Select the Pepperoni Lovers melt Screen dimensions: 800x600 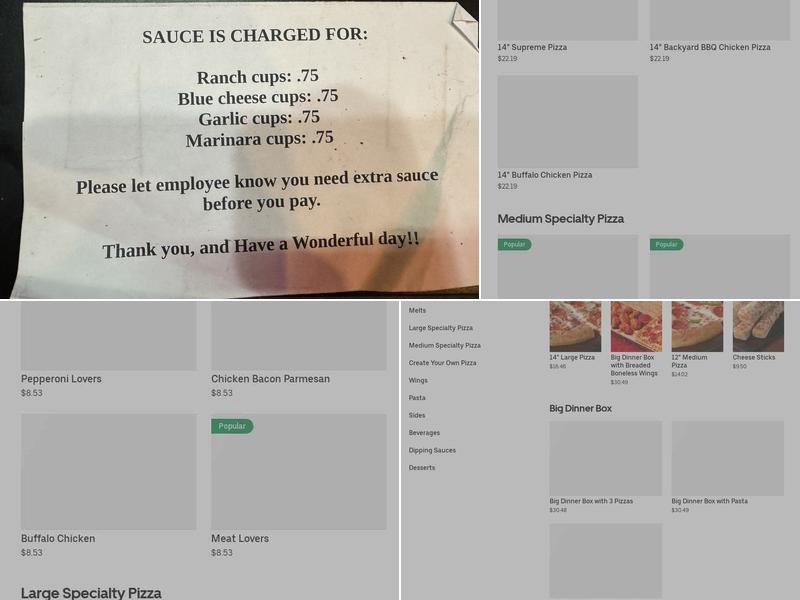[109, 336]
